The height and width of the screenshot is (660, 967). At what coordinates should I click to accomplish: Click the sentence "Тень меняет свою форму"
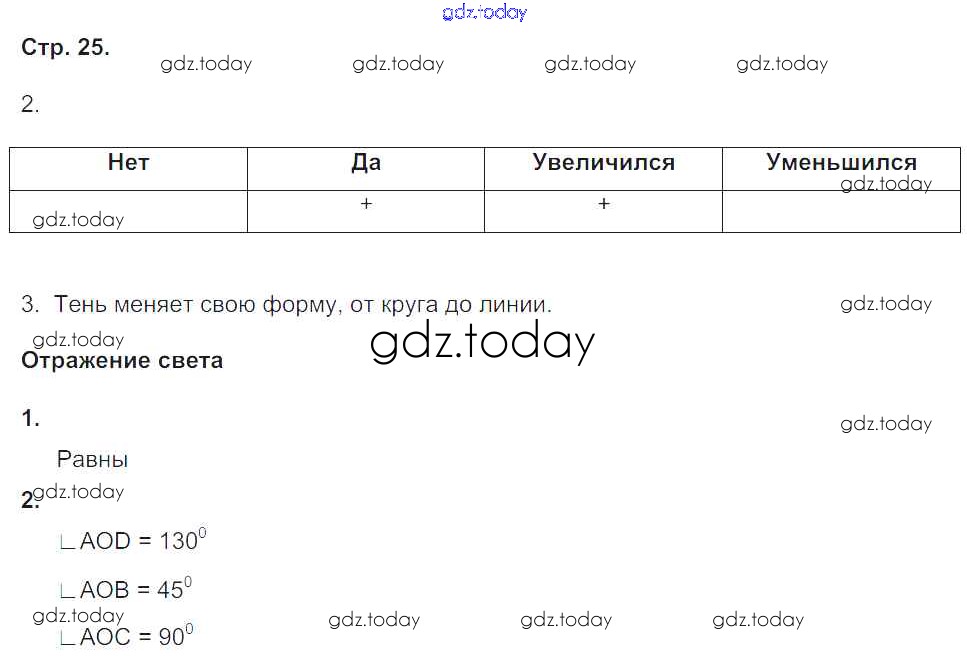[302, 304]
